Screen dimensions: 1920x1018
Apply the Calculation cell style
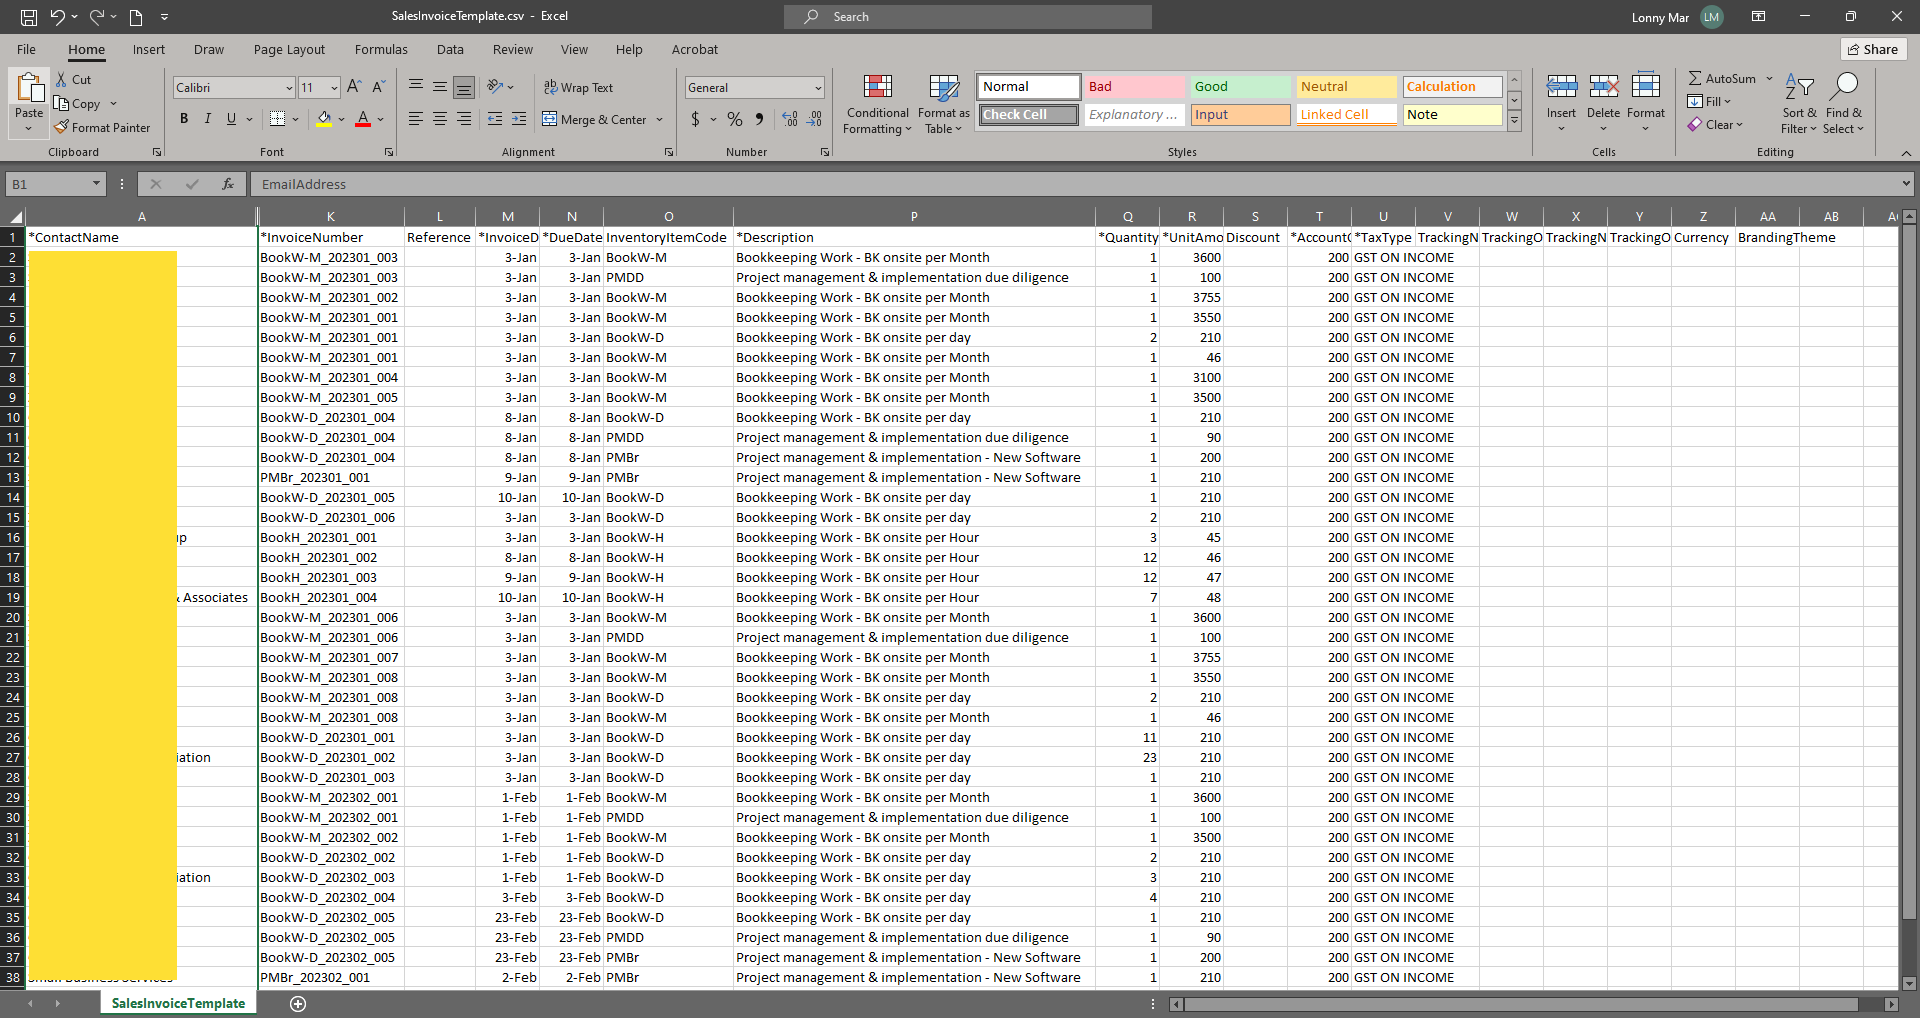1452,87
